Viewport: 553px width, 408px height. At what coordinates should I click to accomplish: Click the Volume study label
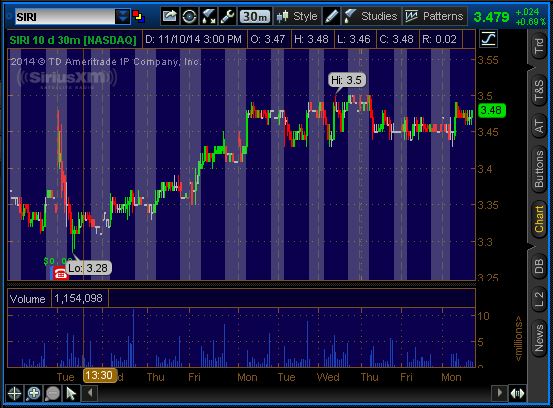[28, 299]
